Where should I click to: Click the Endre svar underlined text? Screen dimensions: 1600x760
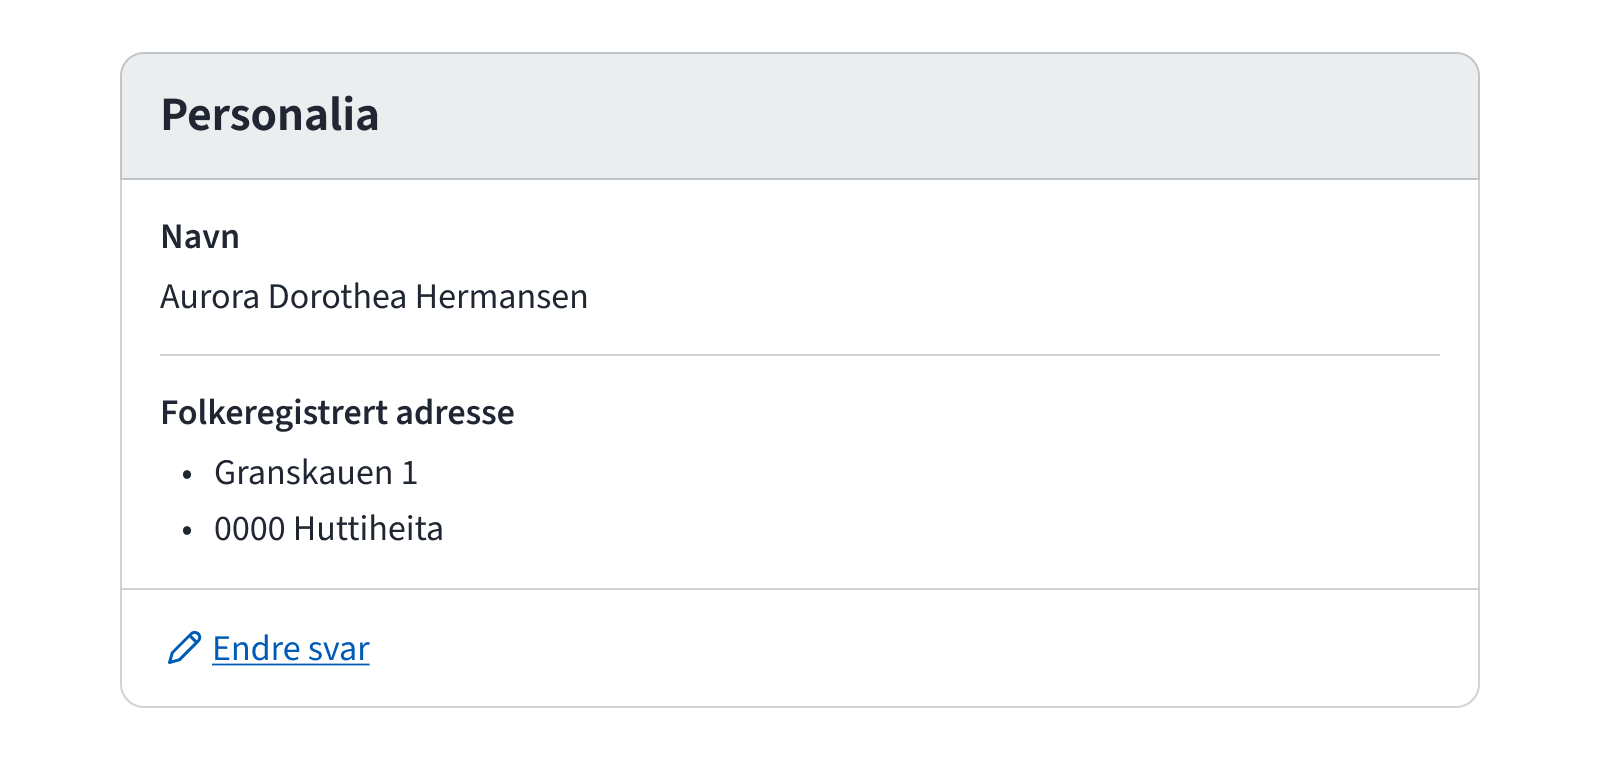(x=289, y=648)
